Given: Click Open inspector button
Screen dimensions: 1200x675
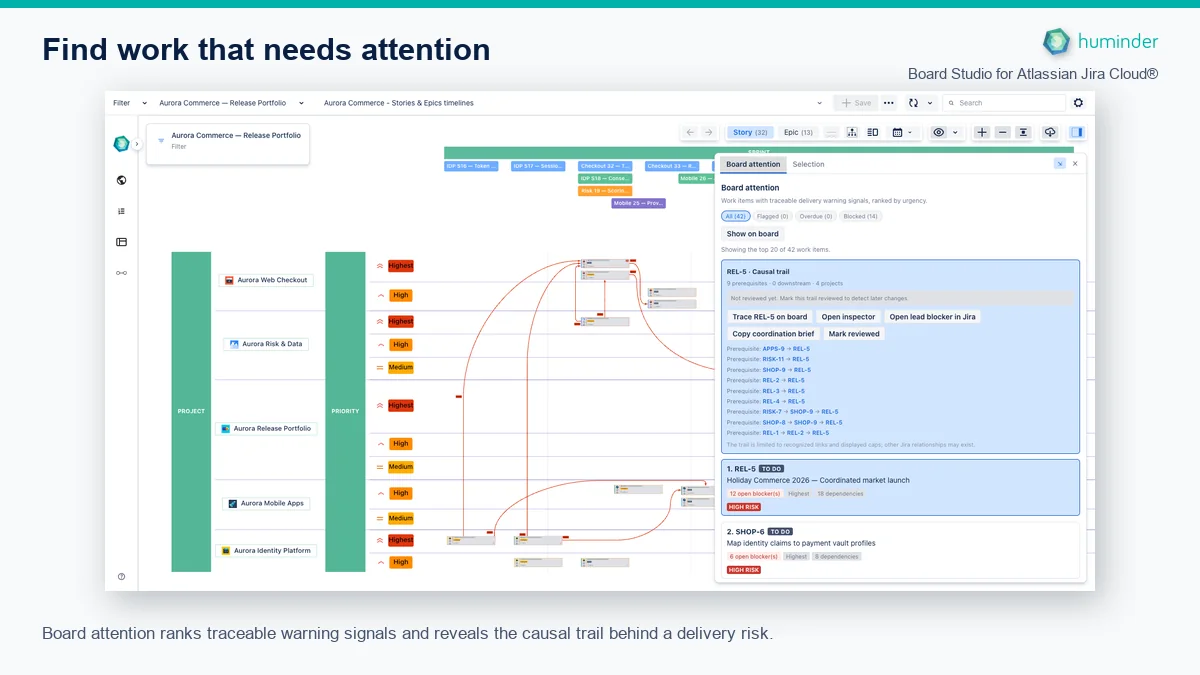Looking at the screenshot, I should click(848, 317).
